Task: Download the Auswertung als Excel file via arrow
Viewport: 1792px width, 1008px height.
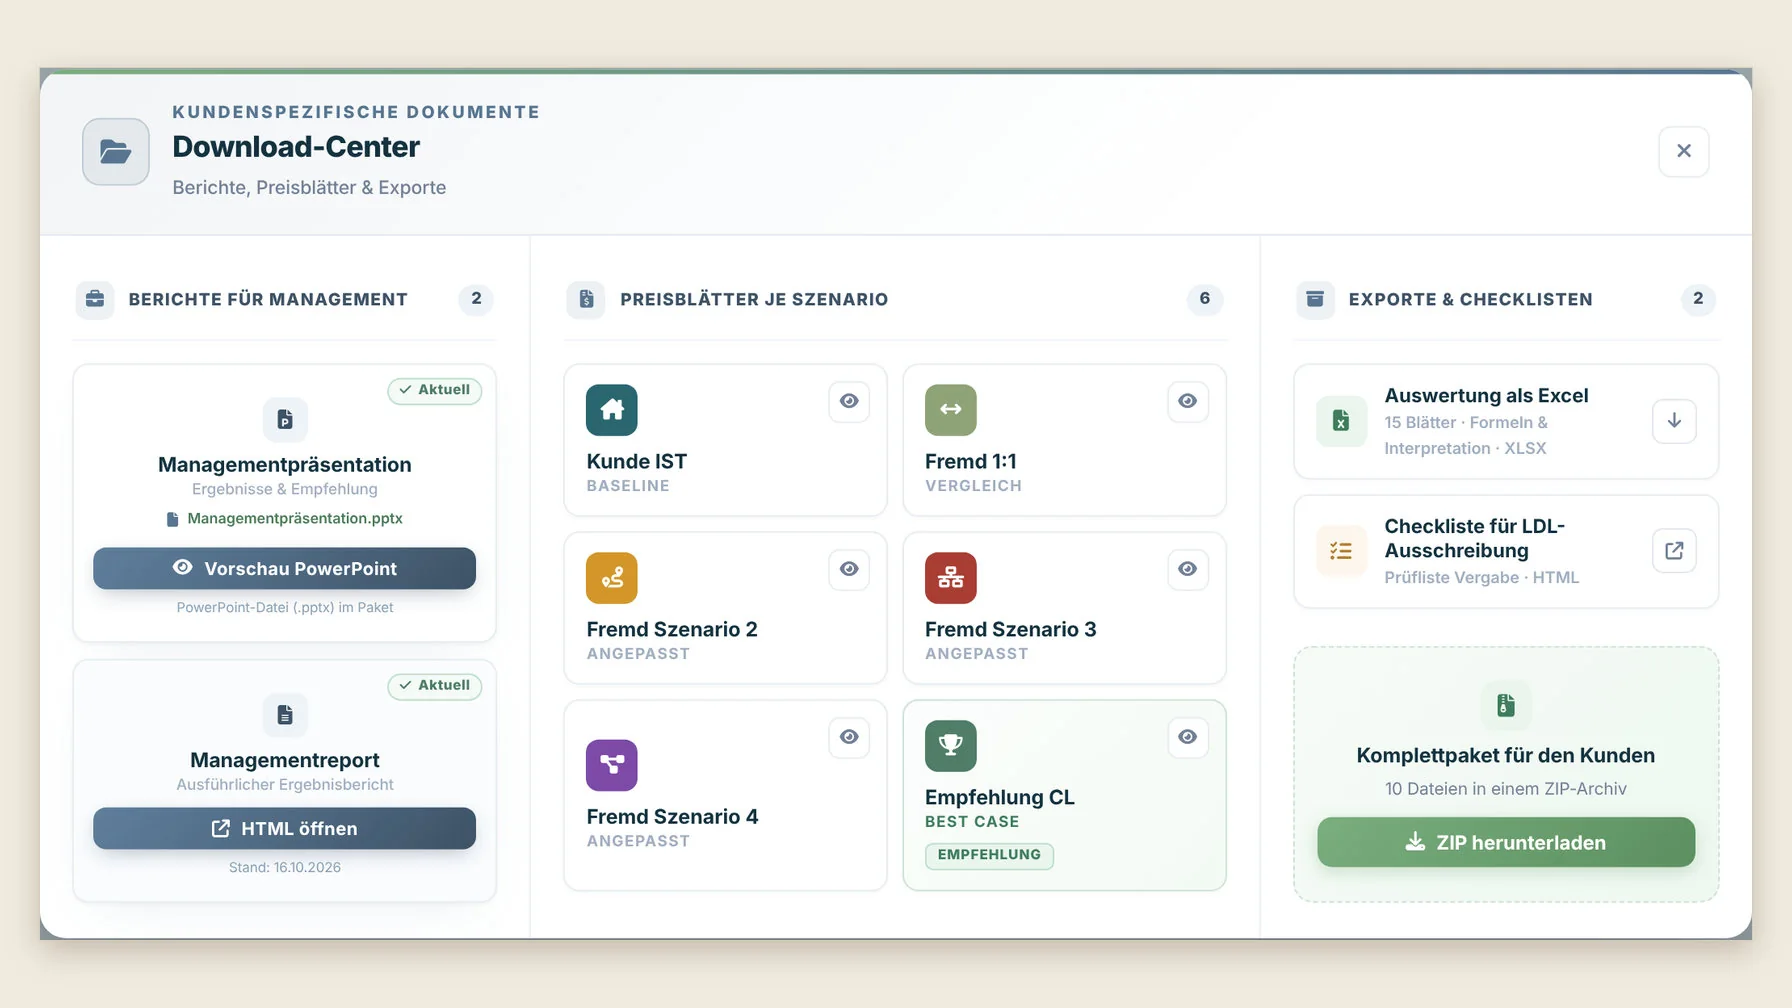Action: click(1674, 421)
